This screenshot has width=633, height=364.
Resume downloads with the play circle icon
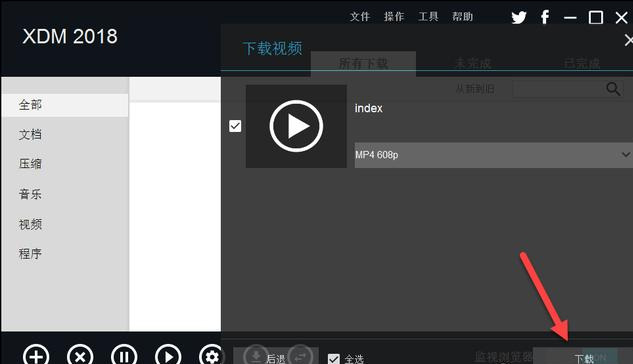tap(168, 356)
